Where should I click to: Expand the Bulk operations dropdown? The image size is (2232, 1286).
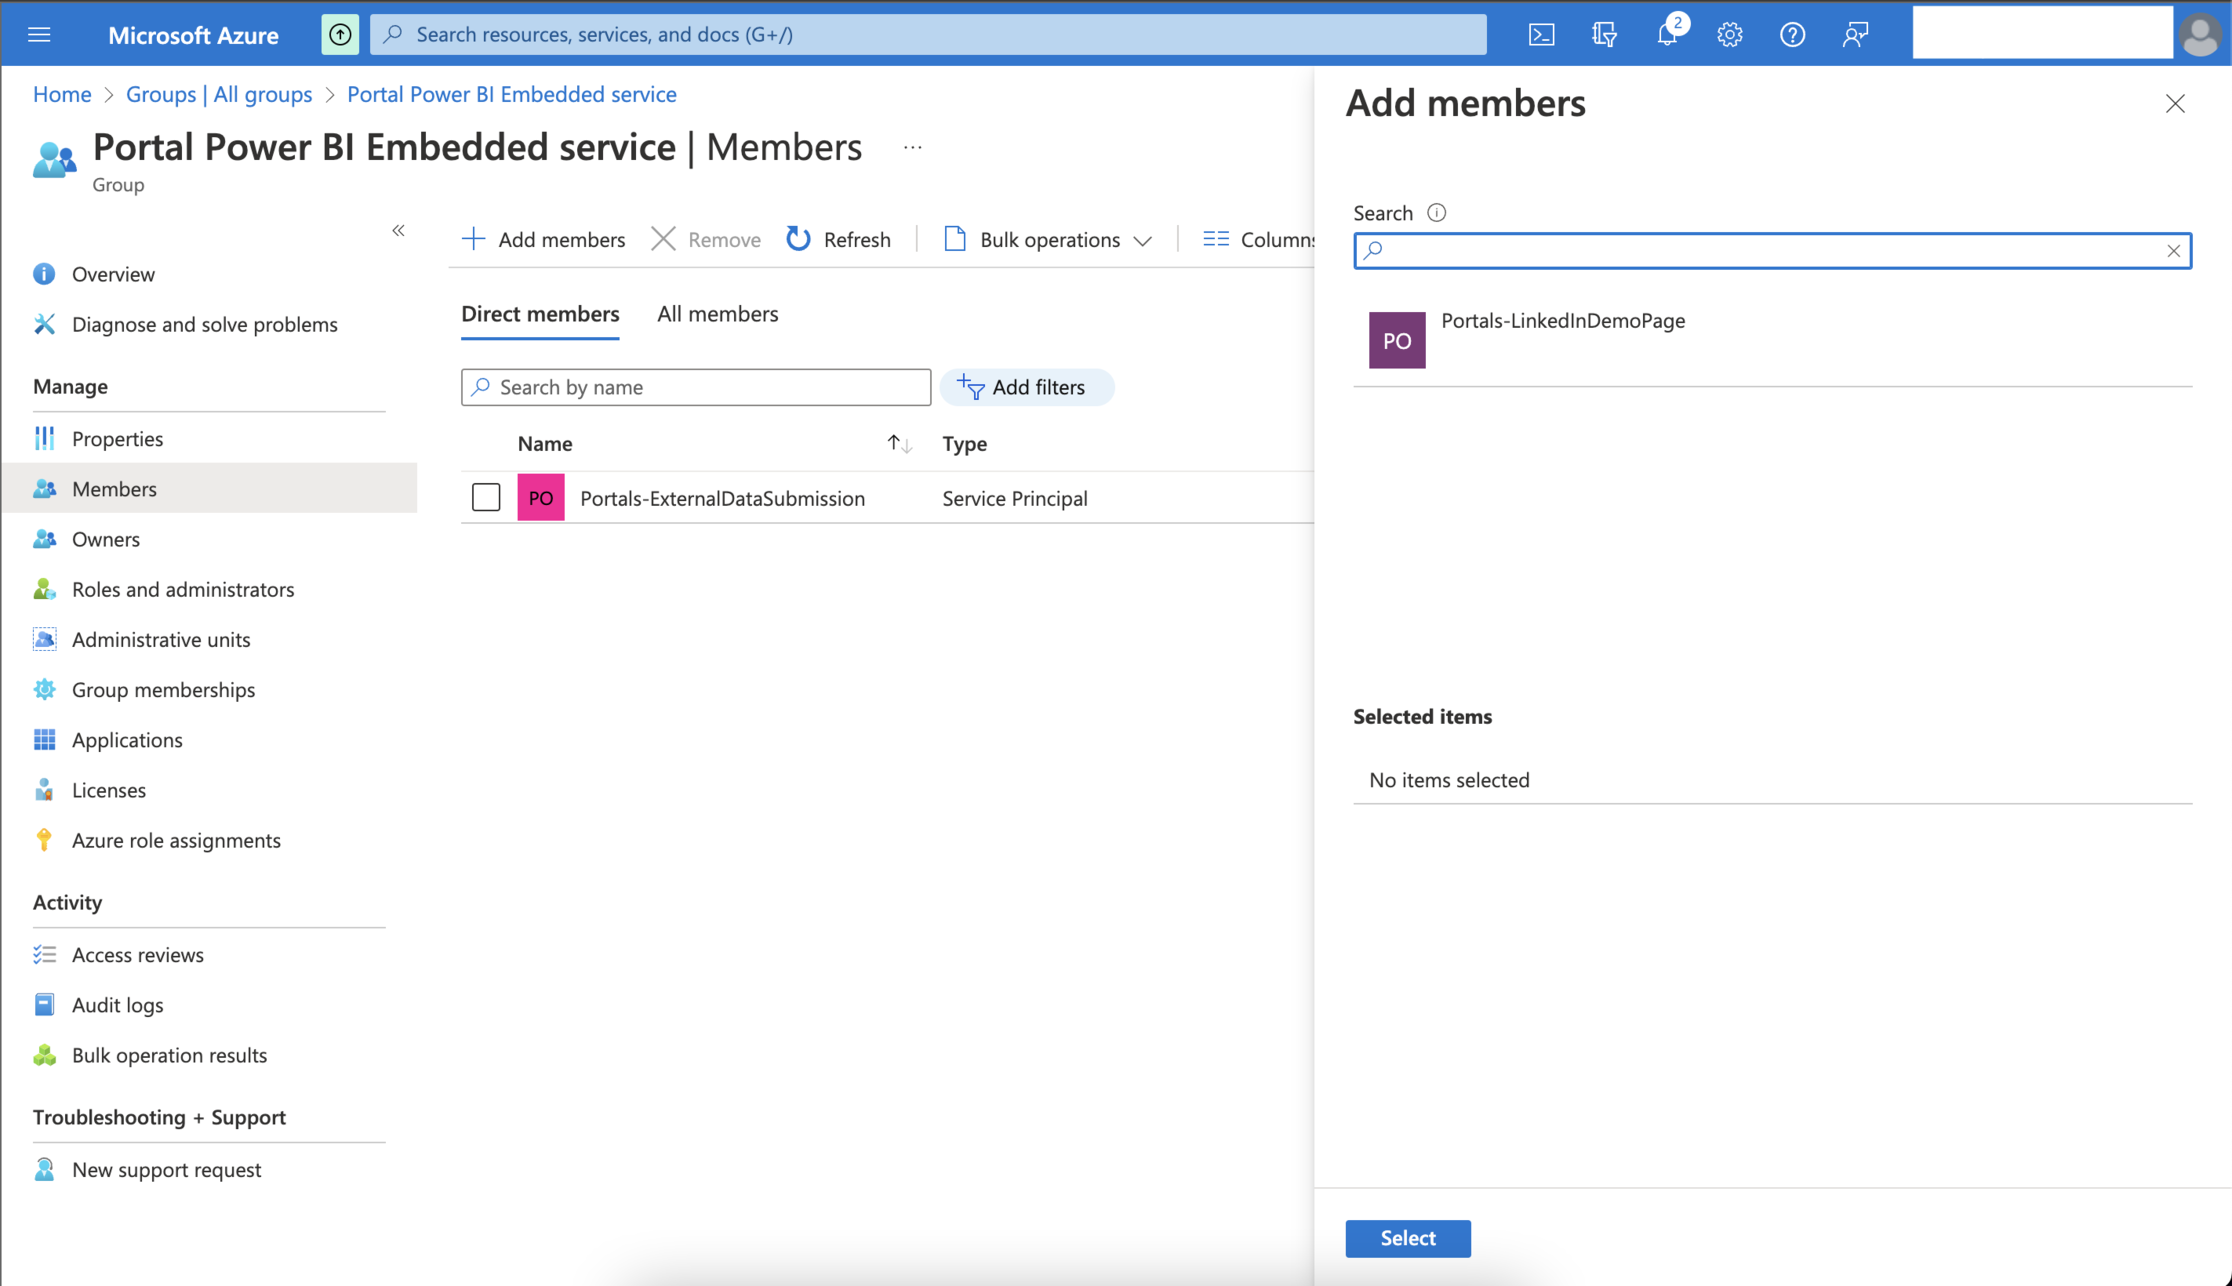[1048, 239]
